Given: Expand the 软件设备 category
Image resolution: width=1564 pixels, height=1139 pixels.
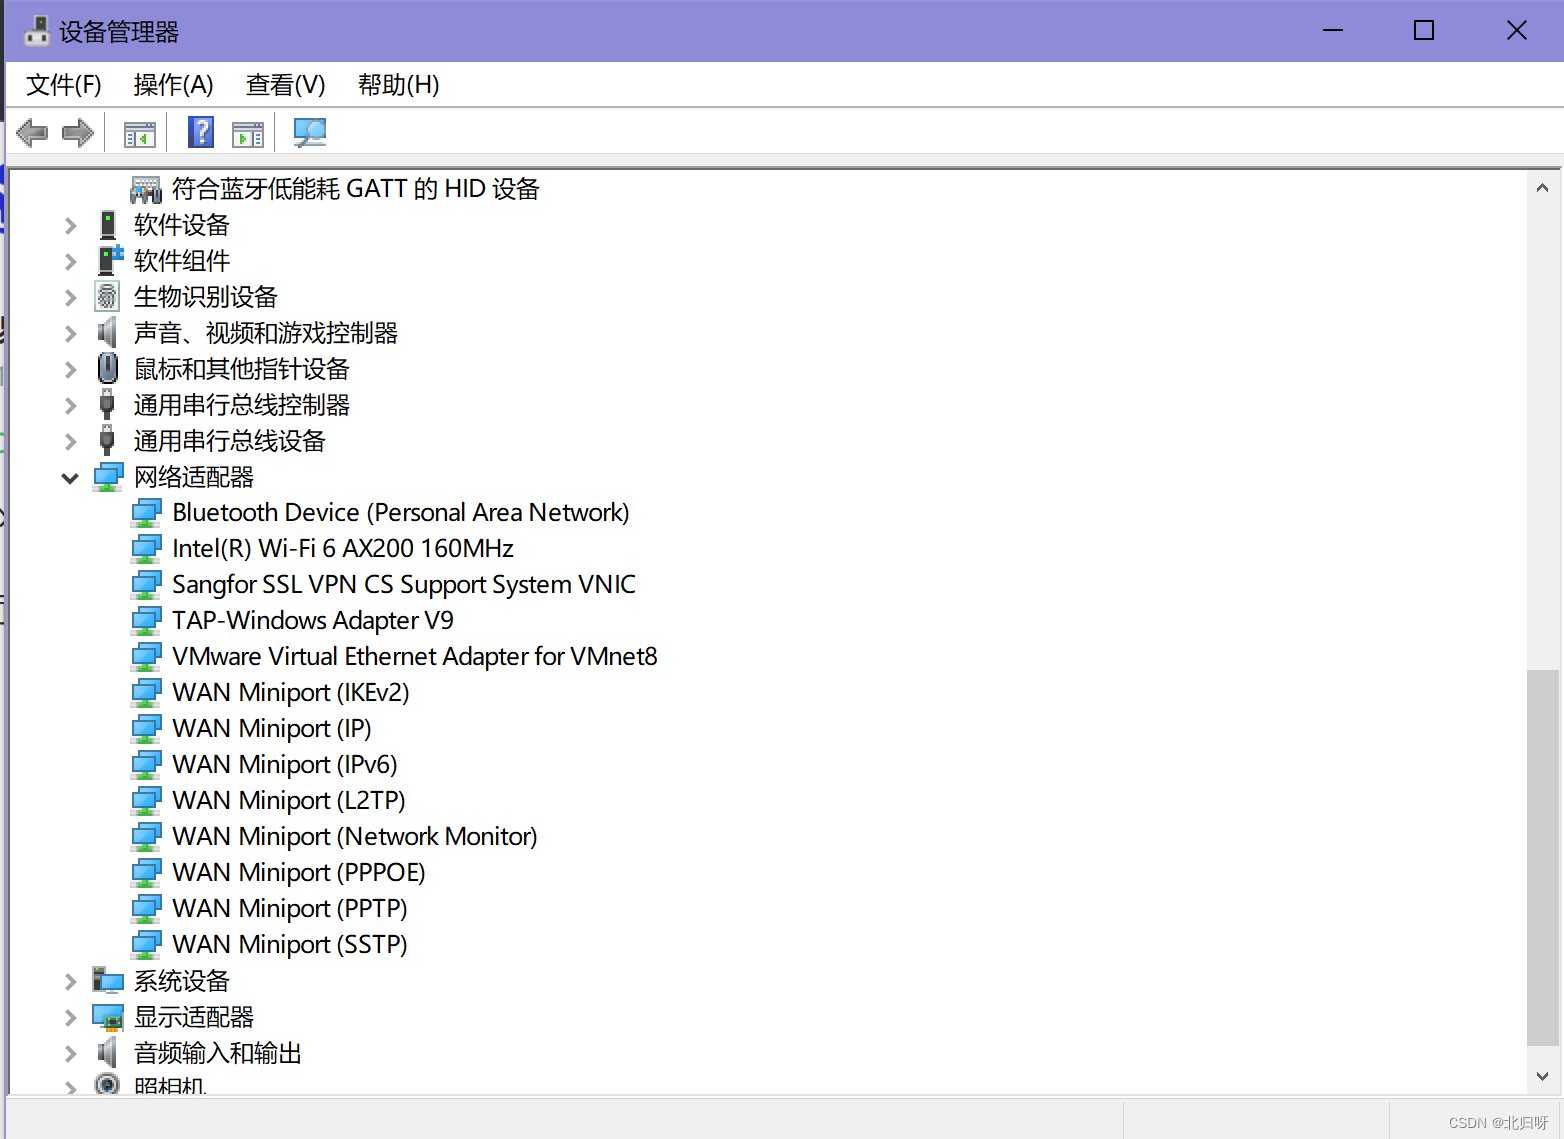Looking at the screenshot, I should [x=70, y=226].
